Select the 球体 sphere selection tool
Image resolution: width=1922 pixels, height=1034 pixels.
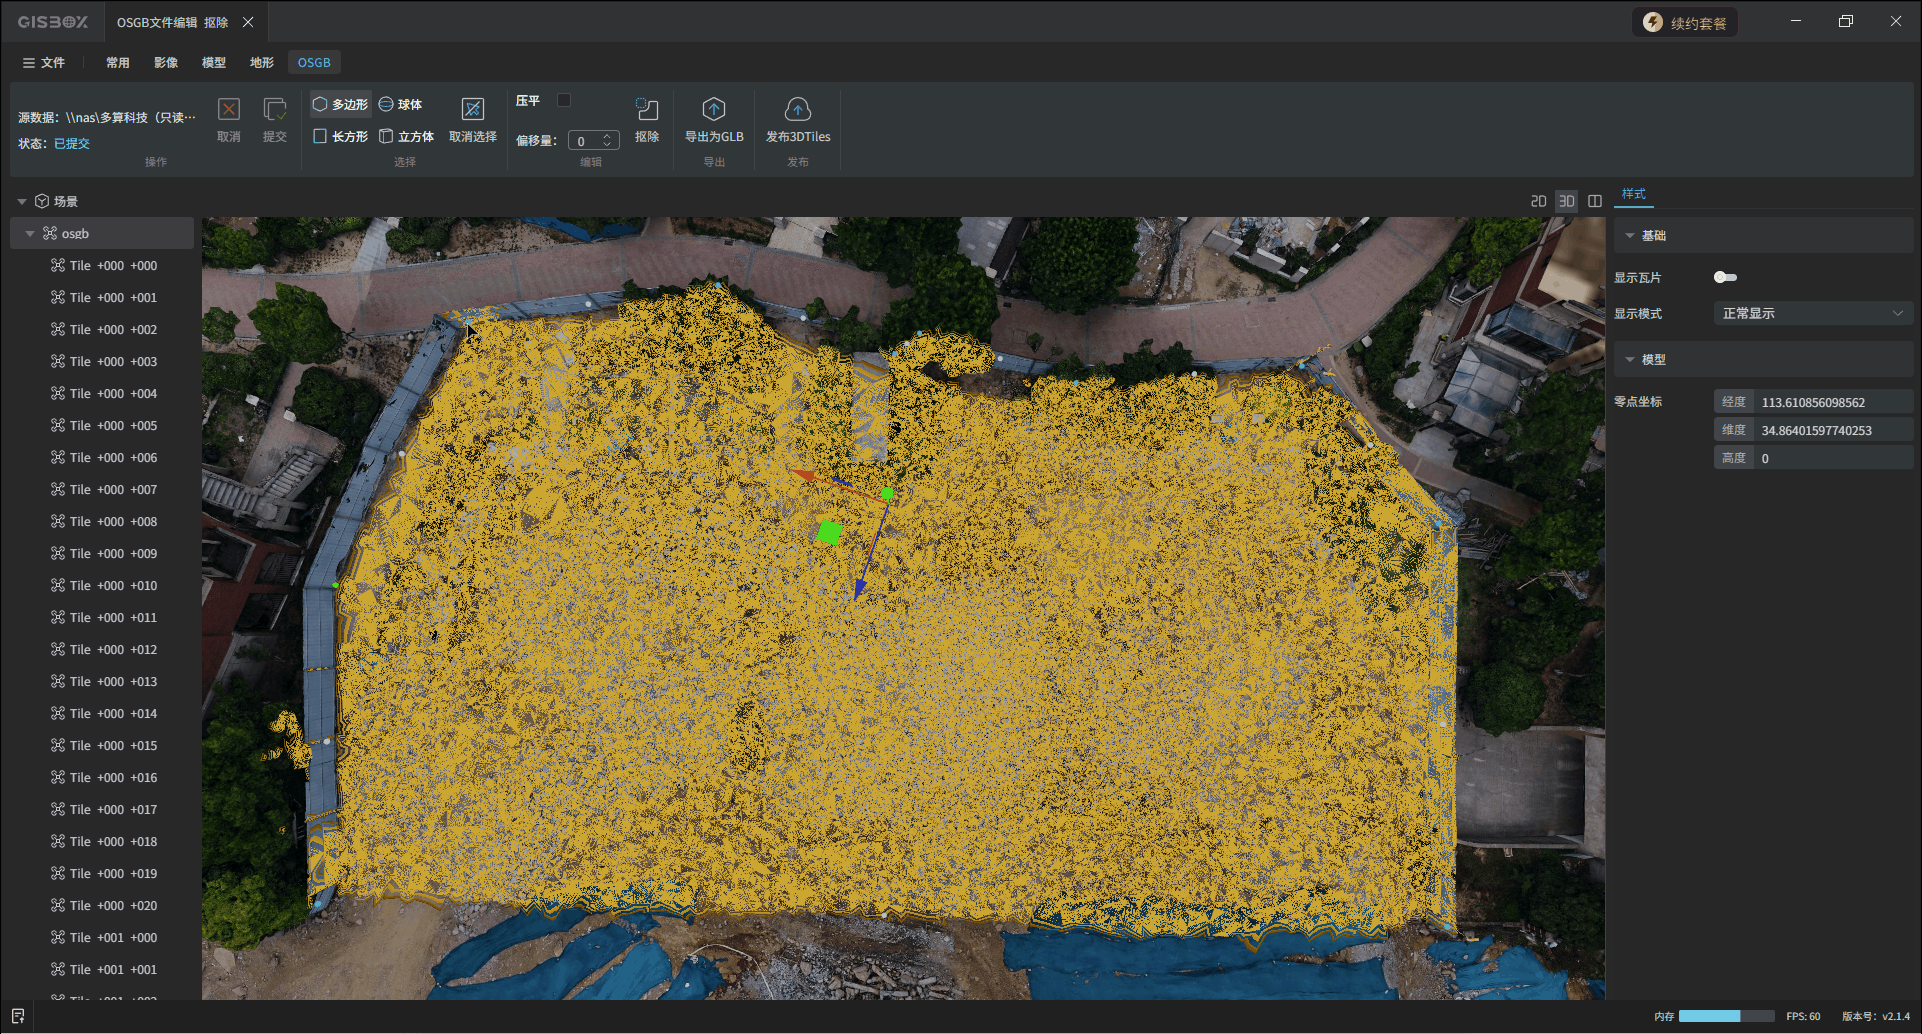tap(400, 104)
